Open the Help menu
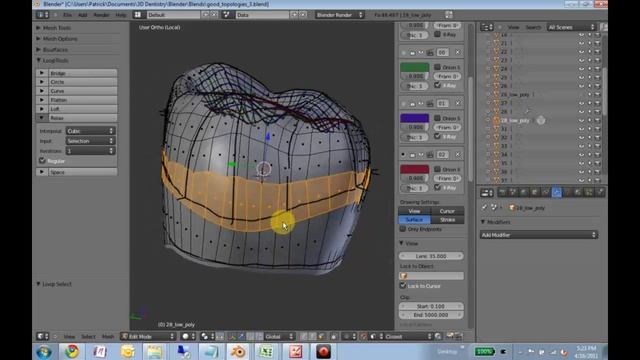The height and width of the screenshot is (360, 640). pyautogui.click(x=121, y=15)
